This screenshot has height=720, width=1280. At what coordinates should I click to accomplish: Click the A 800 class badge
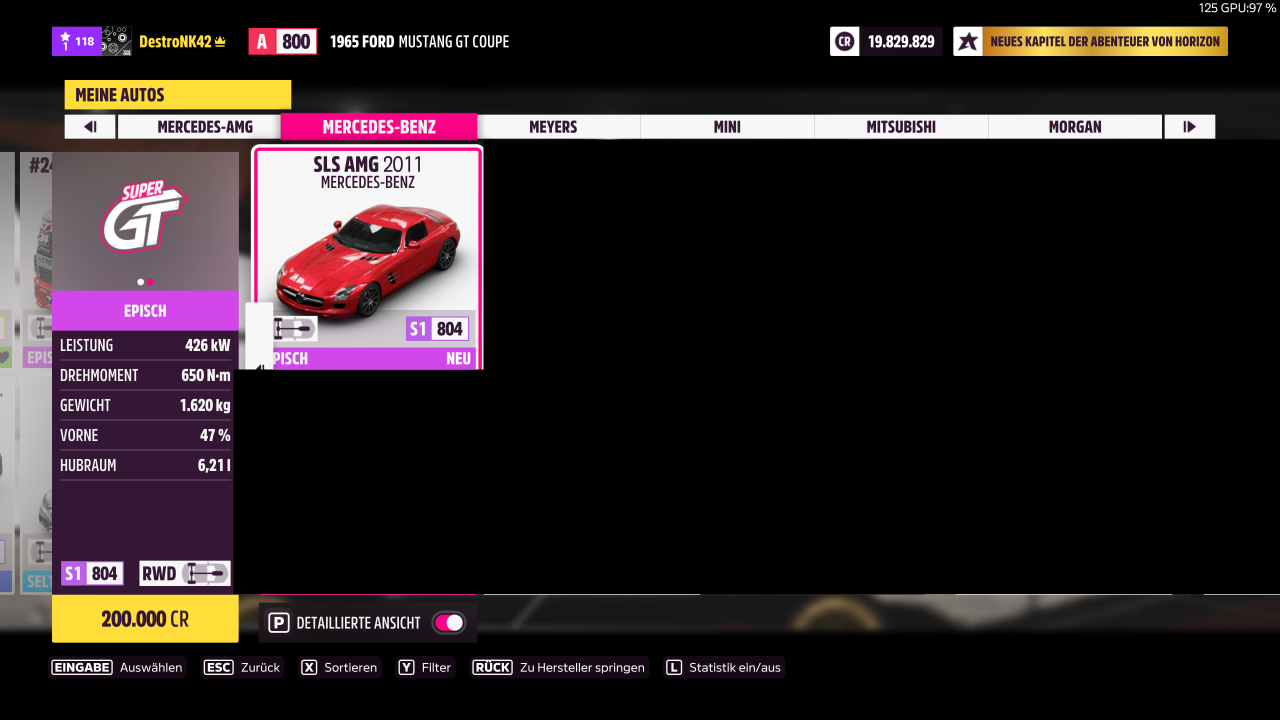coord(282,42)
